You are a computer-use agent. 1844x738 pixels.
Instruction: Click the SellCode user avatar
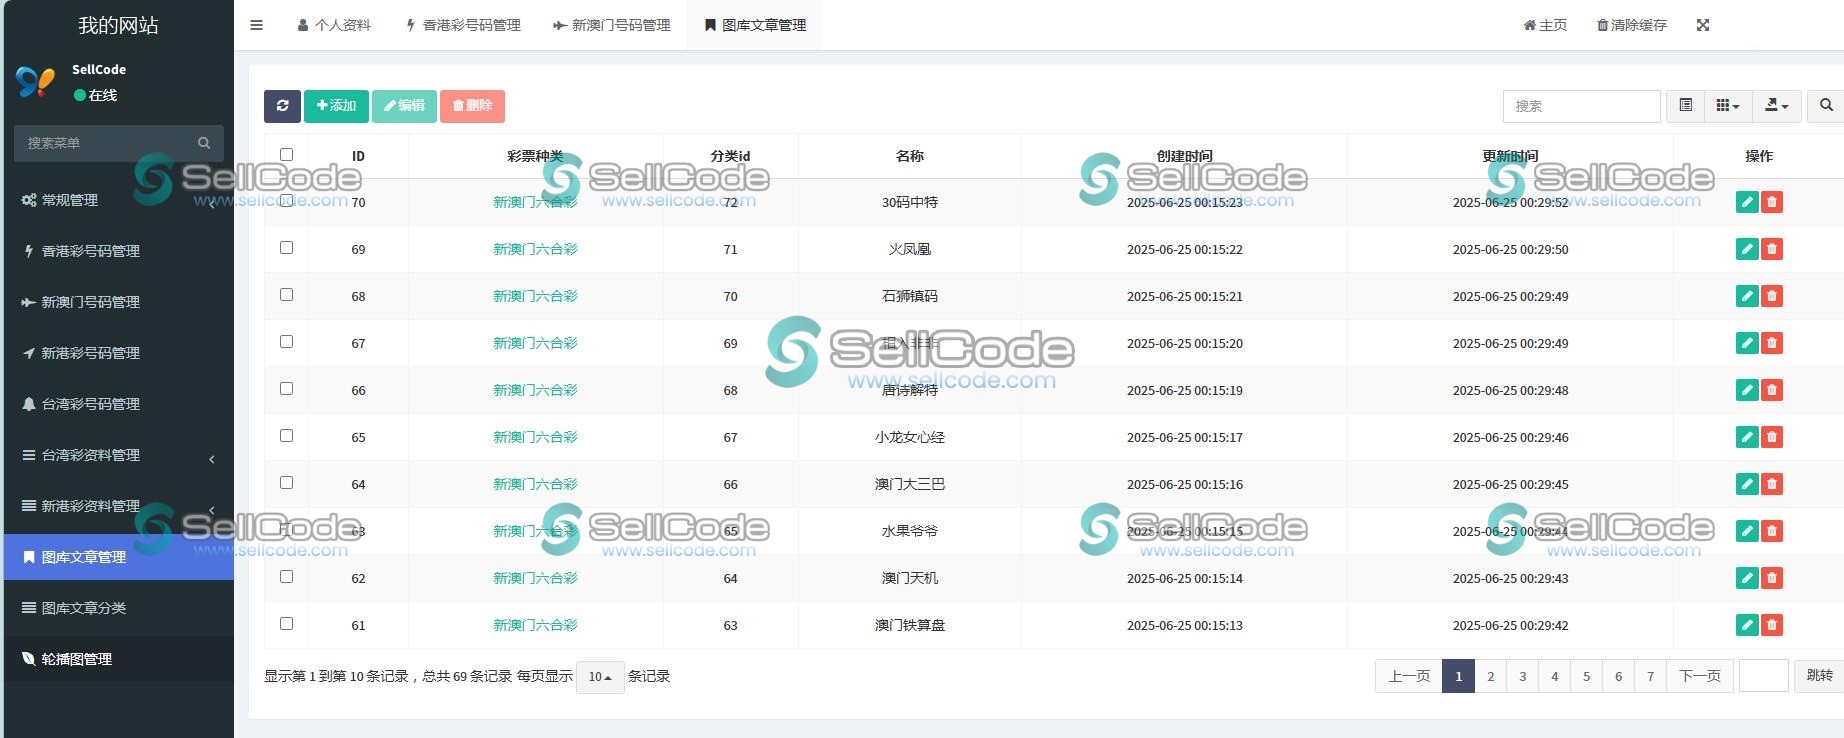(x=36, y=81)
